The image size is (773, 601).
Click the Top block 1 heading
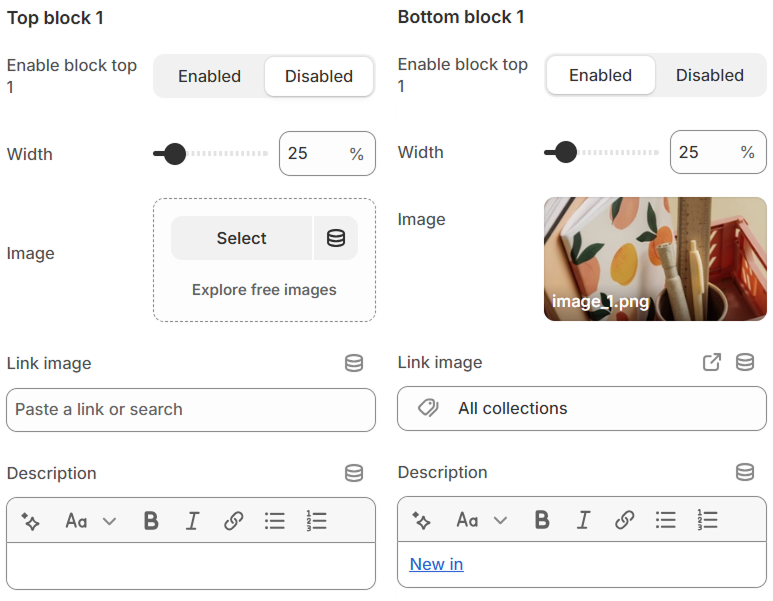[55, 18]
